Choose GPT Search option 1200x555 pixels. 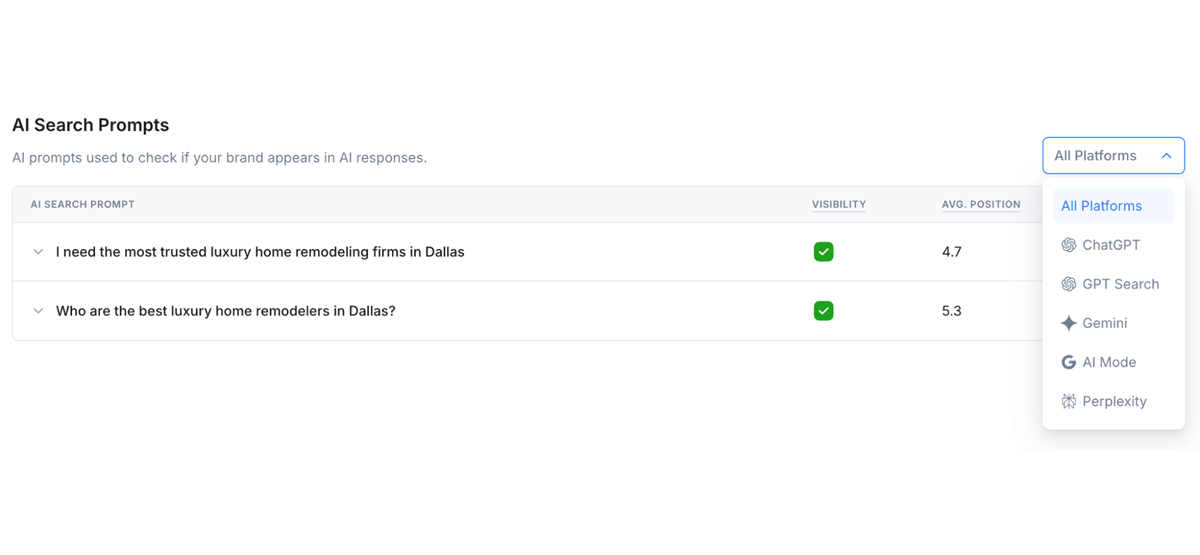click(x=1120, y=284)
